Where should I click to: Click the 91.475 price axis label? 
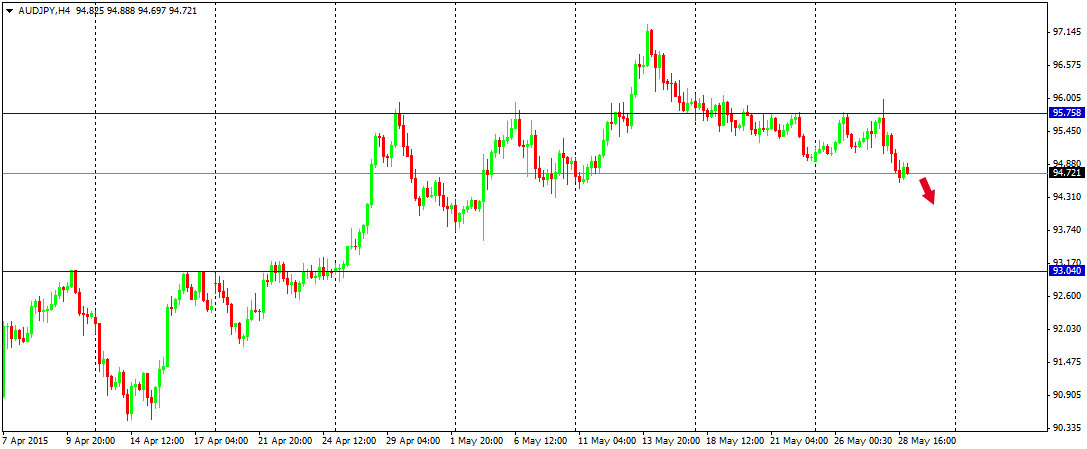[1067, 362]
